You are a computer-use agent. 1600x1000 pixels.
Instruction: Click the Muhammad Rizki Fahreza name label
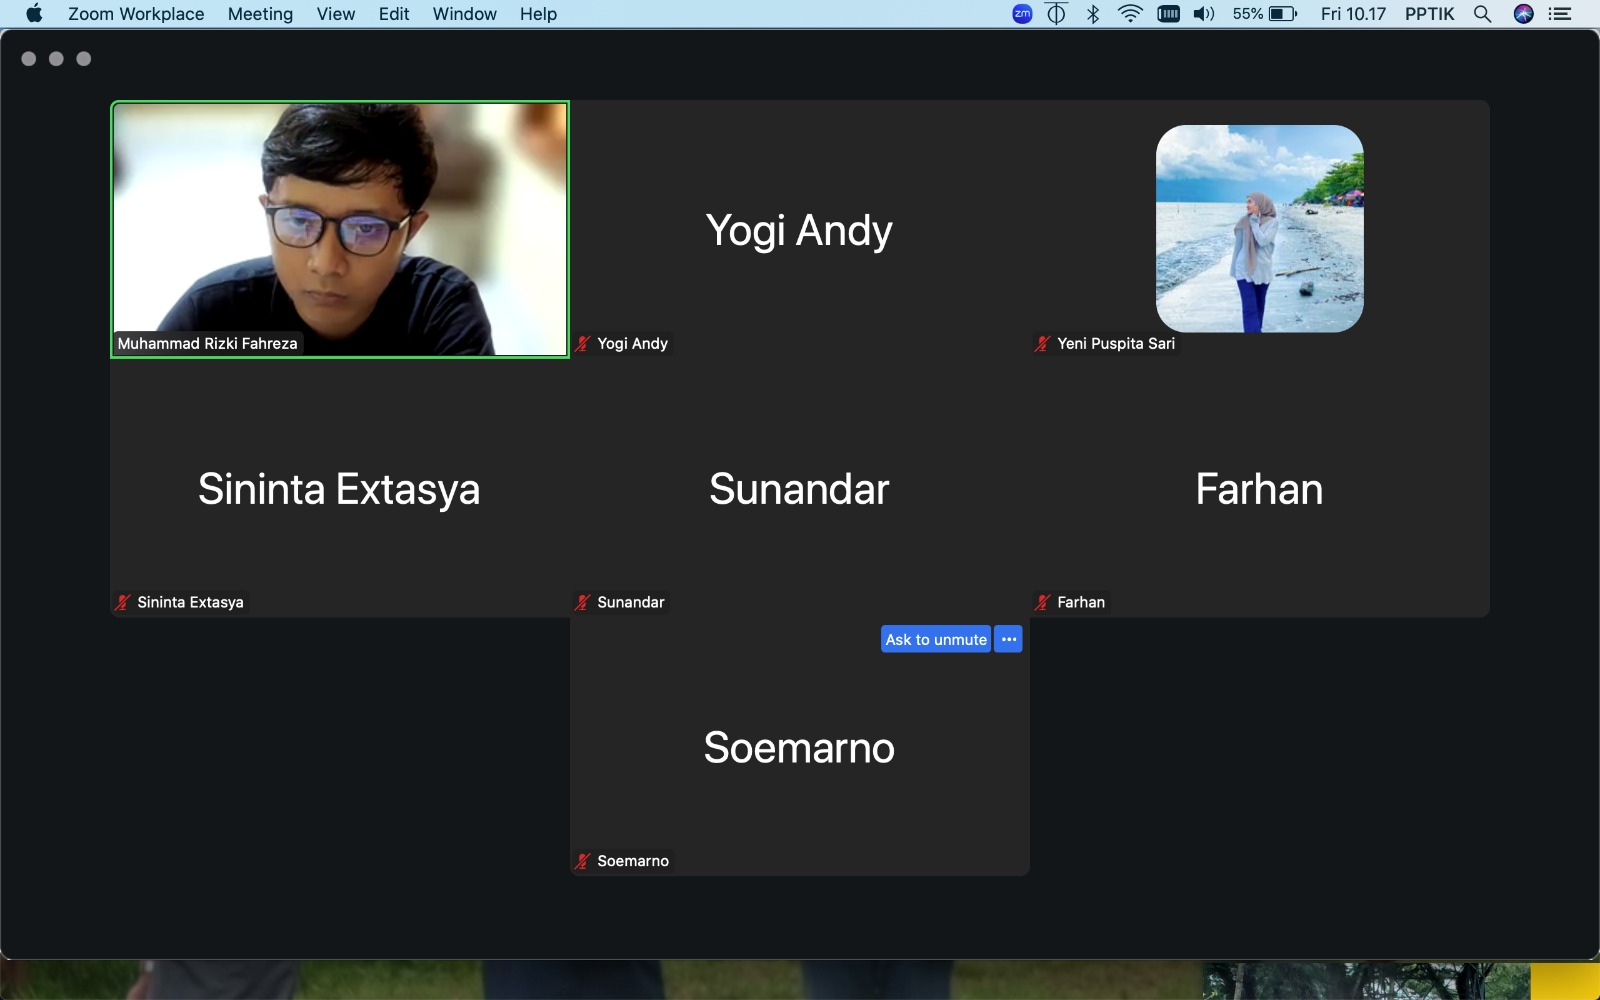point(207,344)
